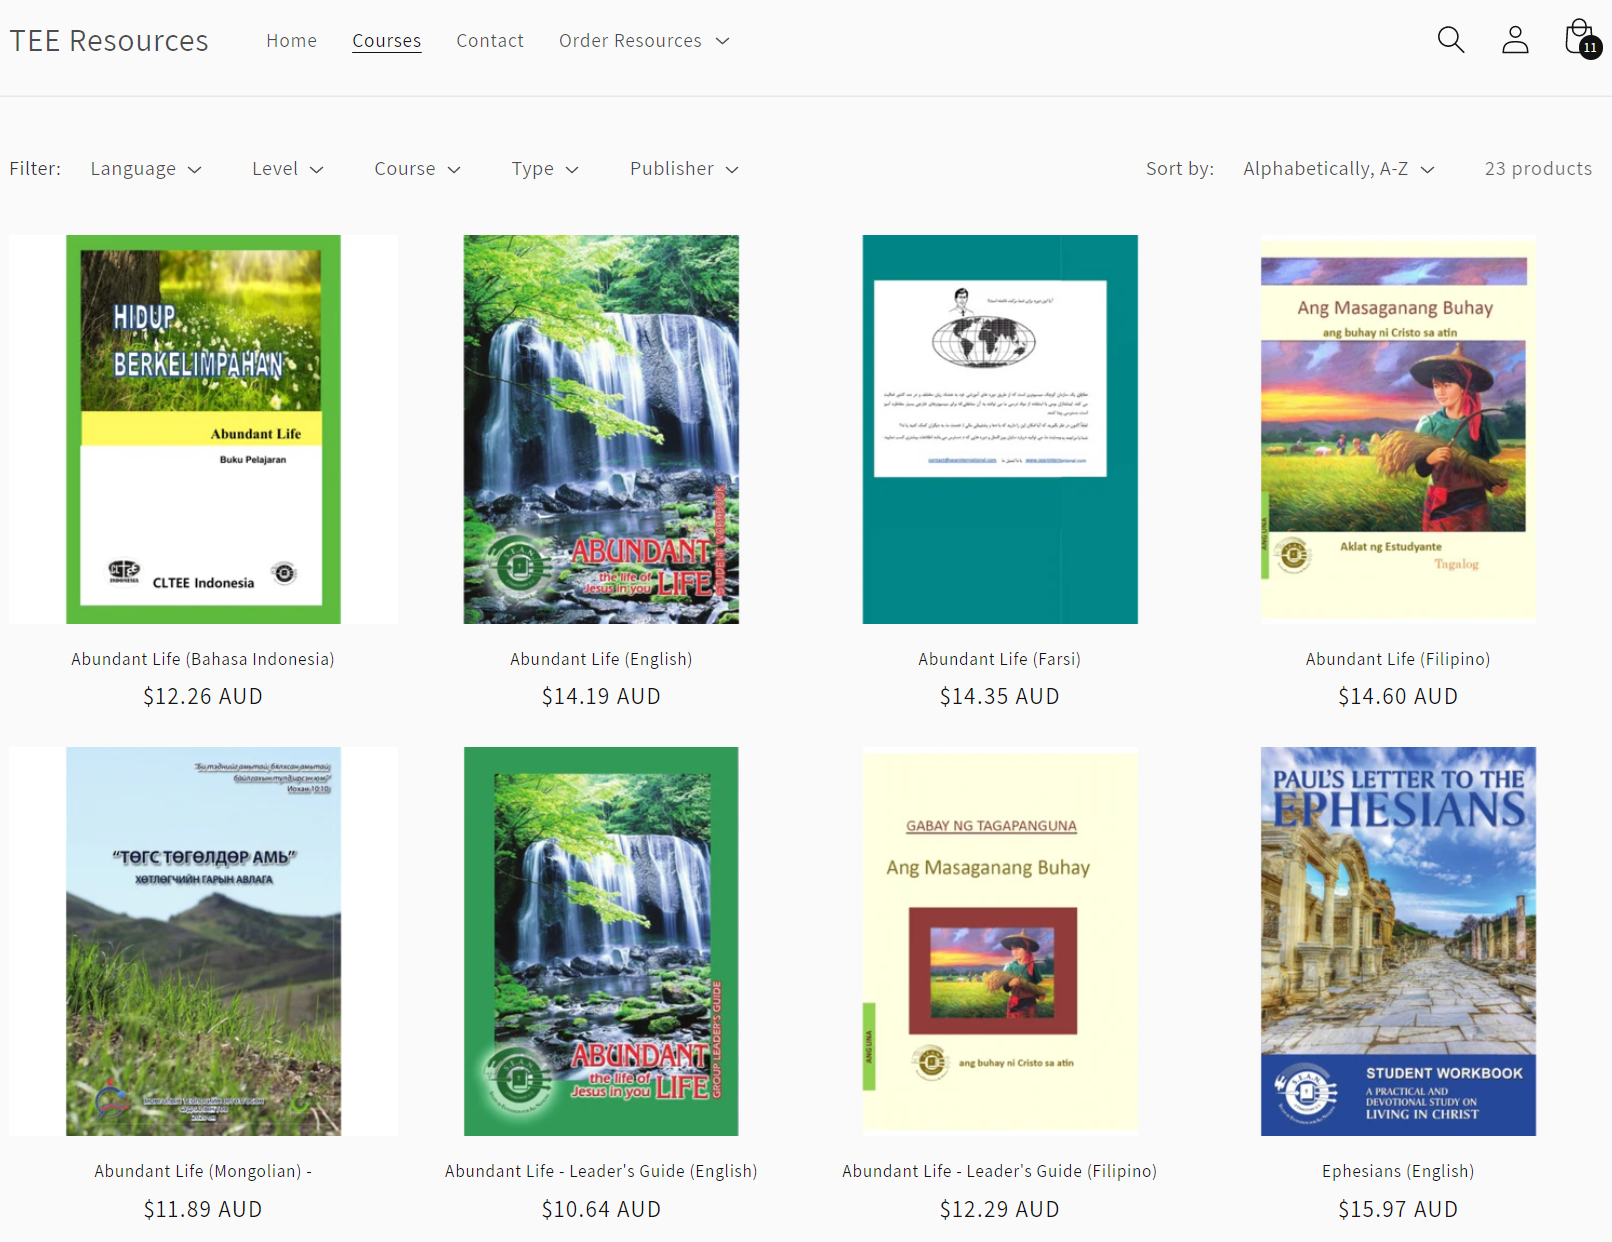Click the Abundant Life (English) waterfall cover
1612x1242 pixels.
(601, 429)
